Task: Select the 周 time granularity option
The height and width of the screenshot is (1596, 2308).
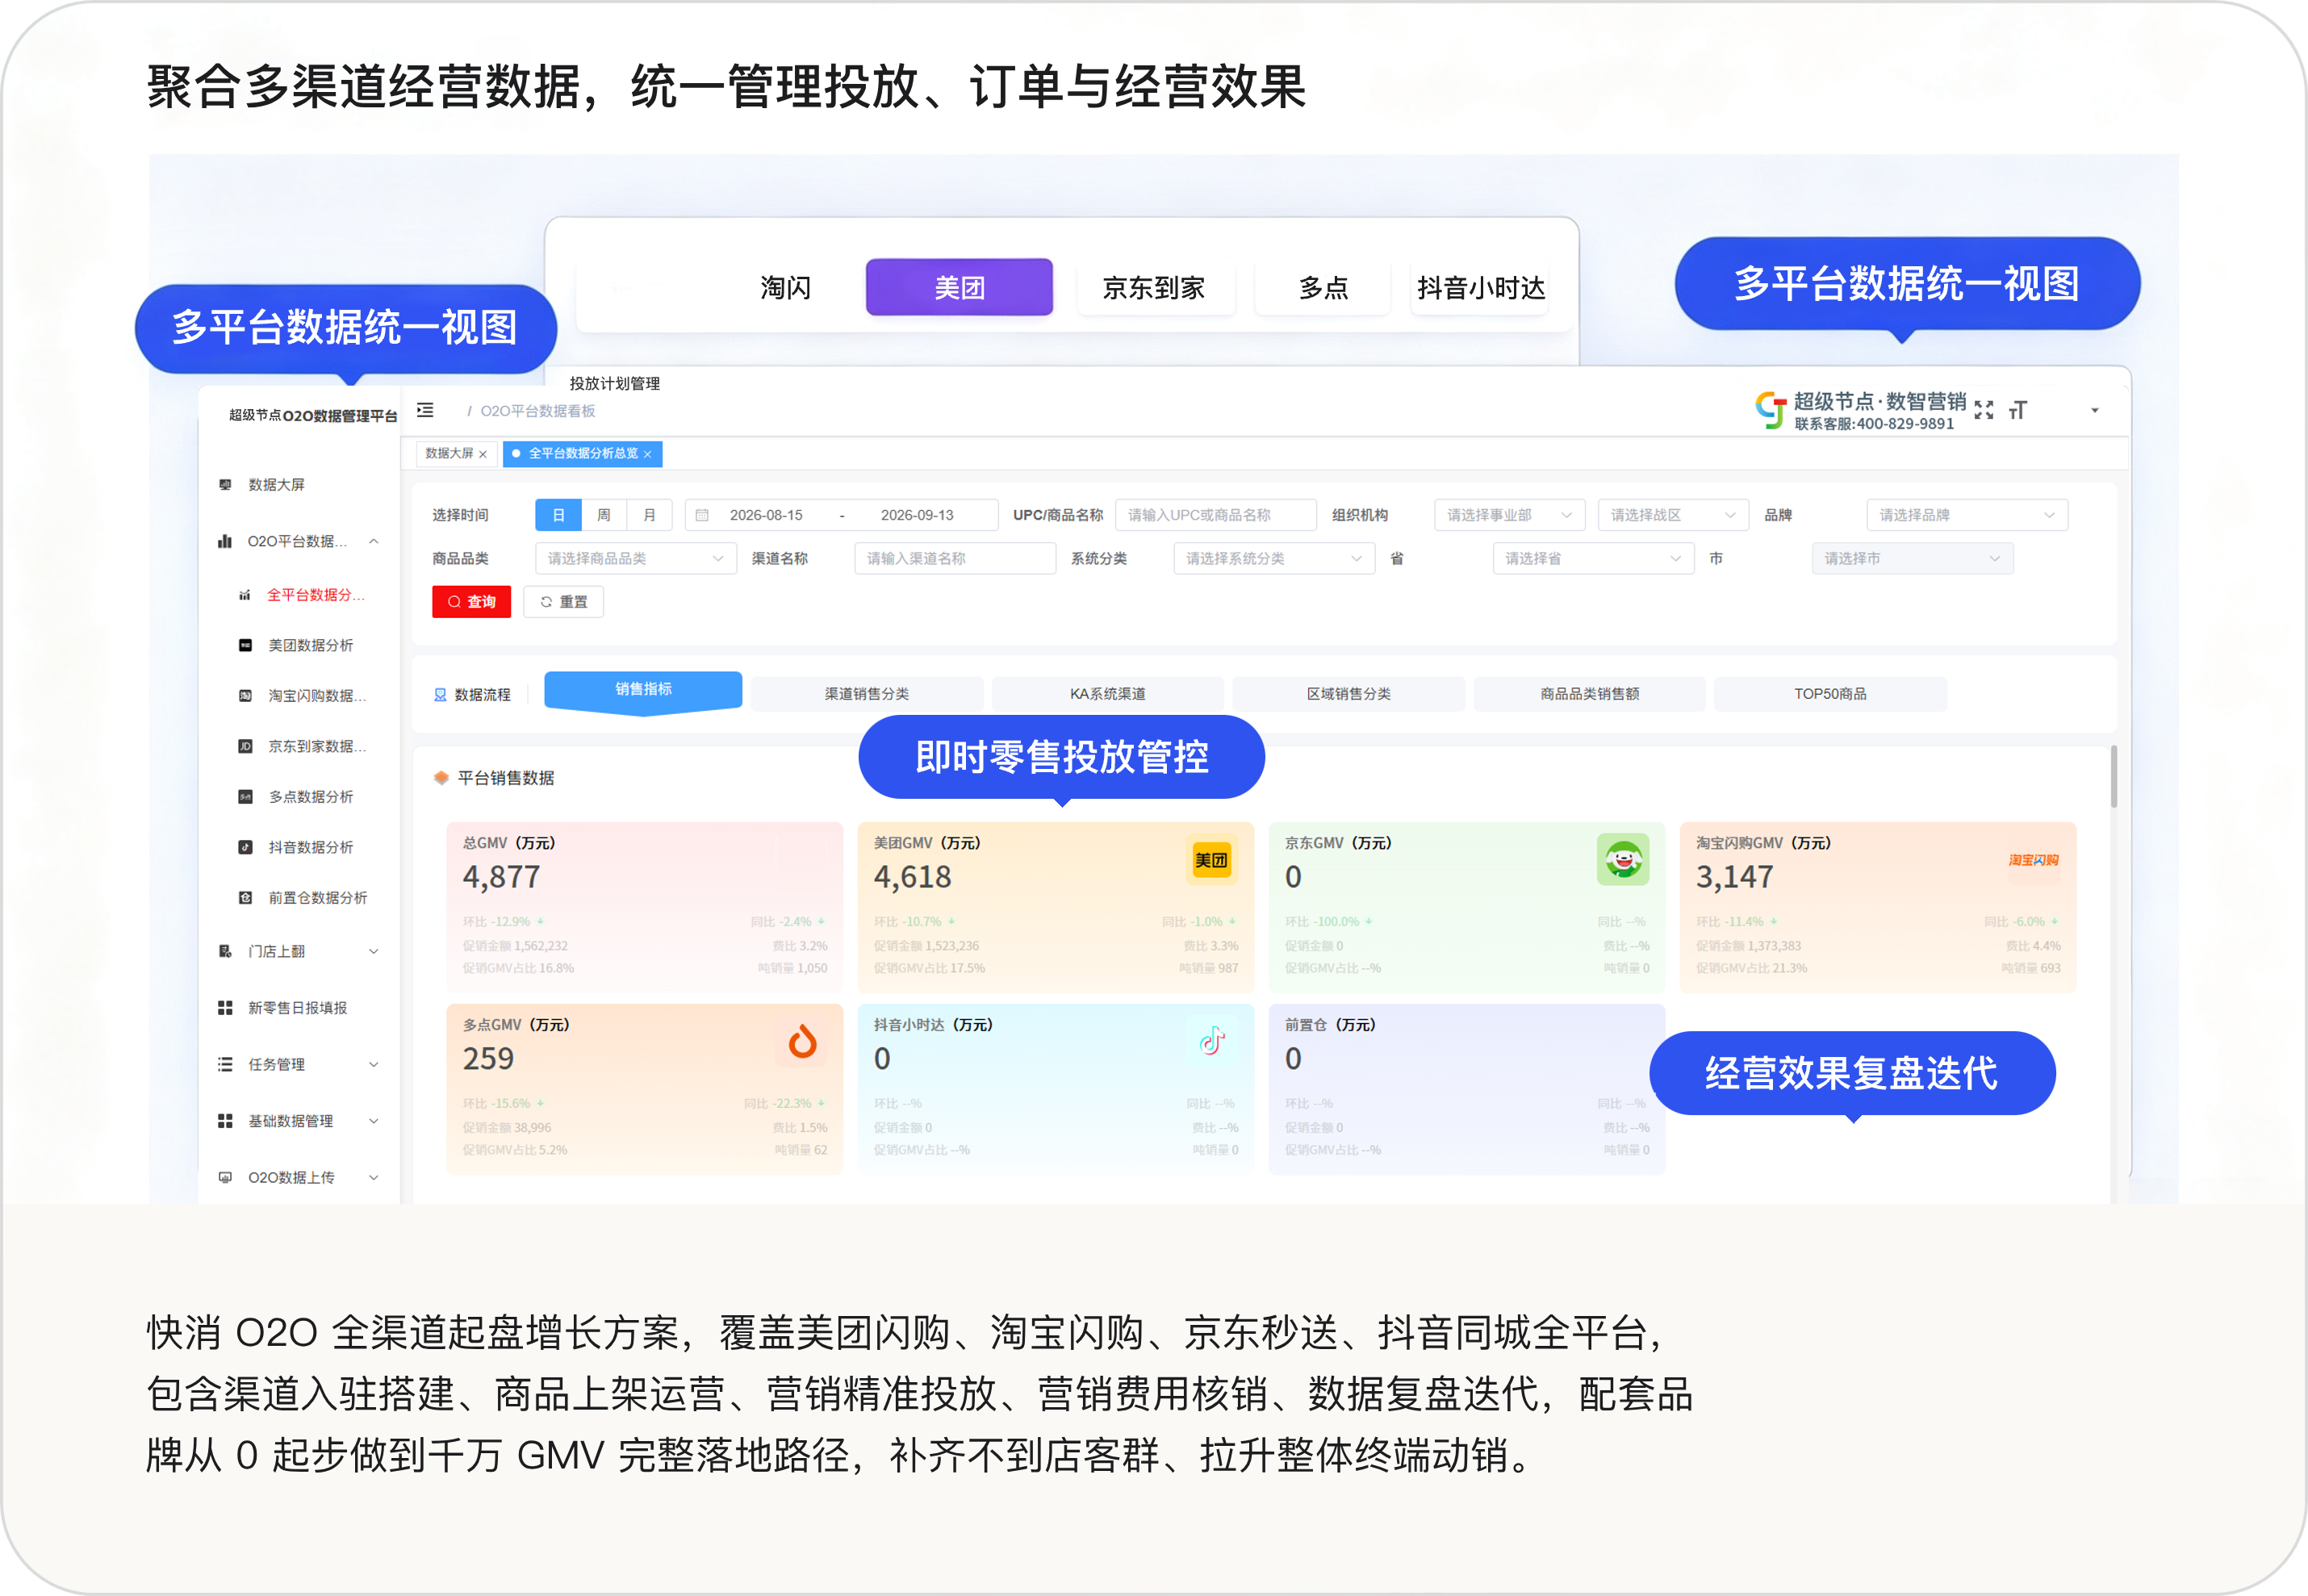Action: point(604,515)
